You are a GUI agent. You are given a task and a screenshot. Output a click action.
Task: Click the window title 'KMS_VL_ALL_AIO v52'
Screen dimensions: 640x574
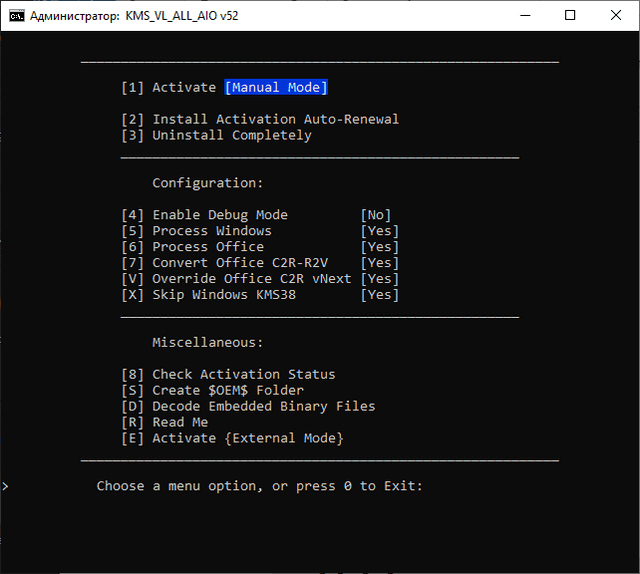click(182, 16)
